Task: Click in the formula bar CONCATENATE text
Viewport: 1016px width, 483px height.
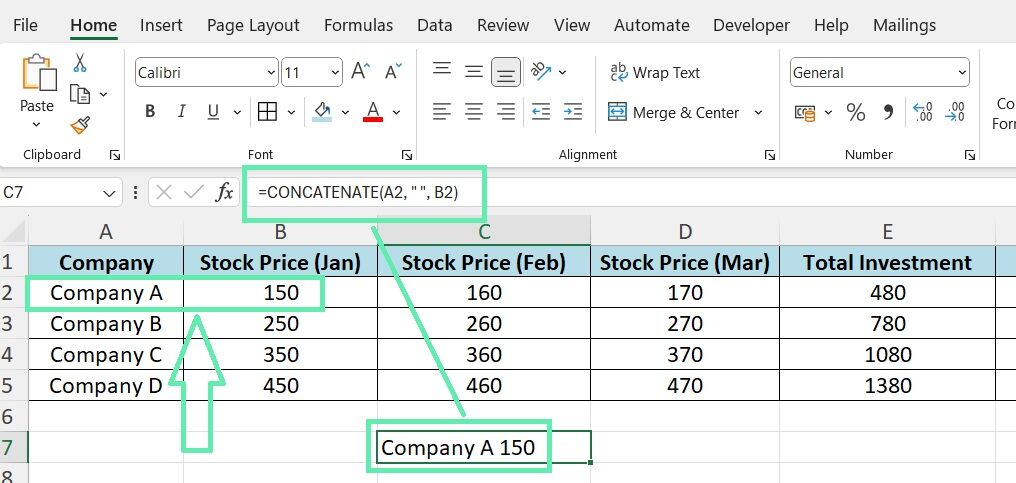Action: (358, 193)
